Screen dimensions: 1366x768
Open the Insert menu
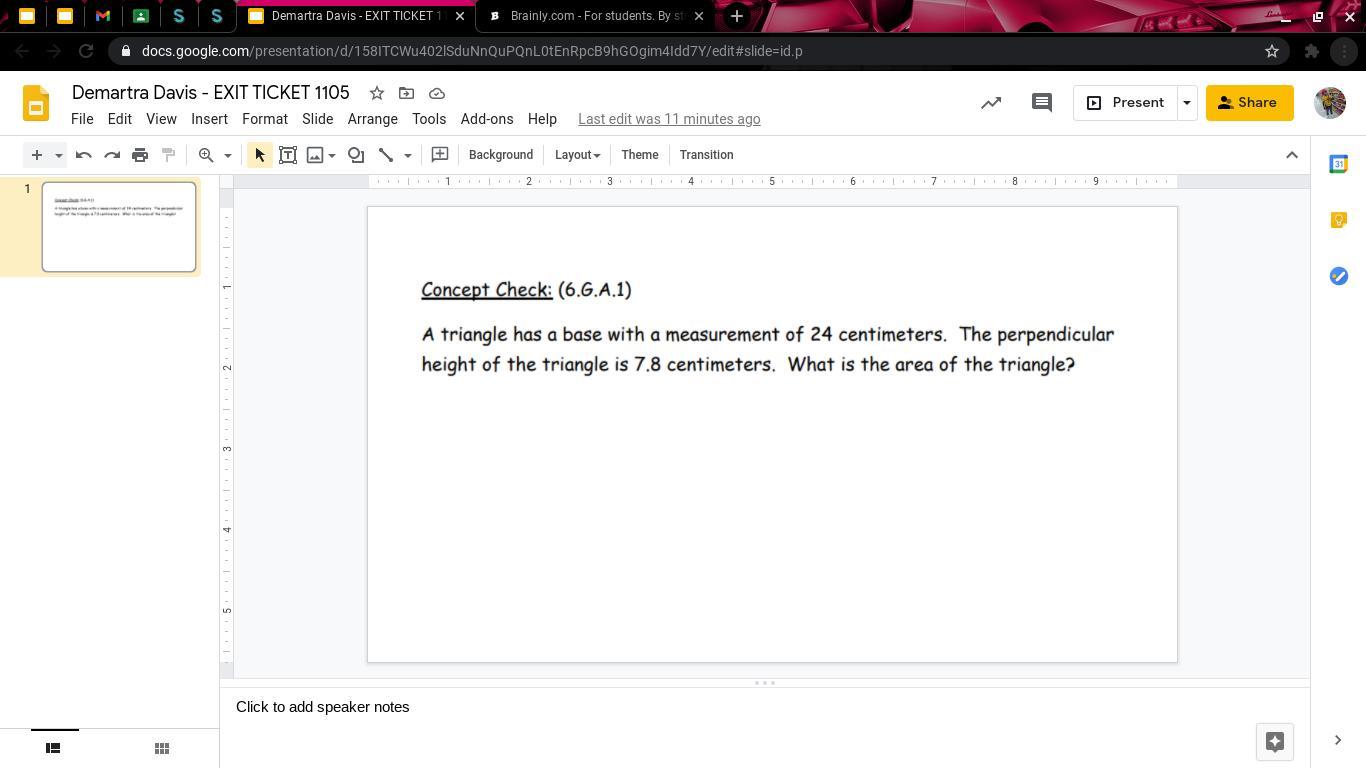pos(209,119)
